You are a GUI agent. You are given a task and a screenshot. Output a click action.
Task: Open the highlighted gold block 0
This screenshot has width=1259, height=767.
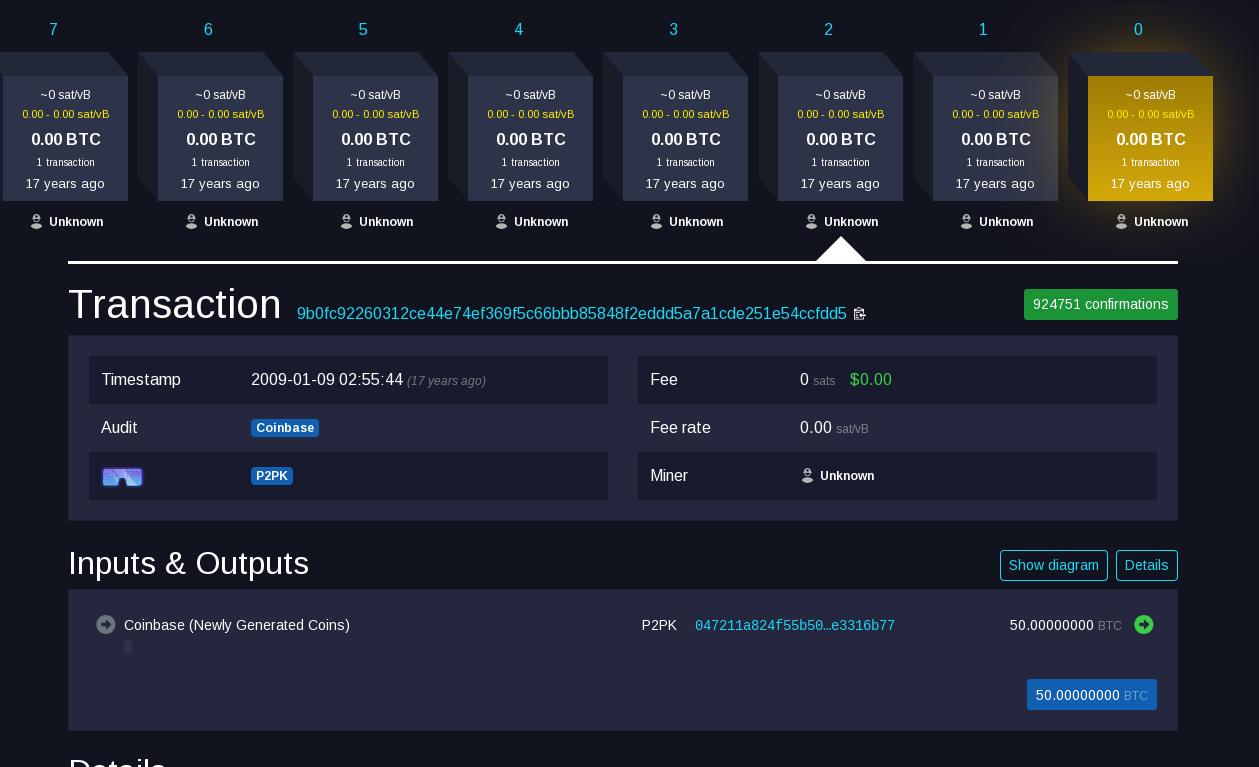click(1150, 138)
